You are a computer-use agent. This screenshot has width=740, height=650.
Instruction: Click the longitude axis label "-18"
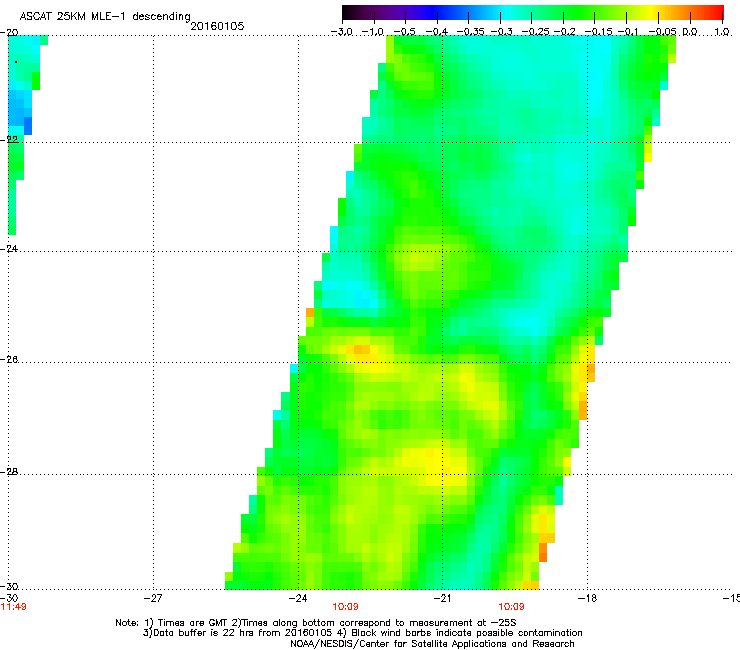(587, 598)
